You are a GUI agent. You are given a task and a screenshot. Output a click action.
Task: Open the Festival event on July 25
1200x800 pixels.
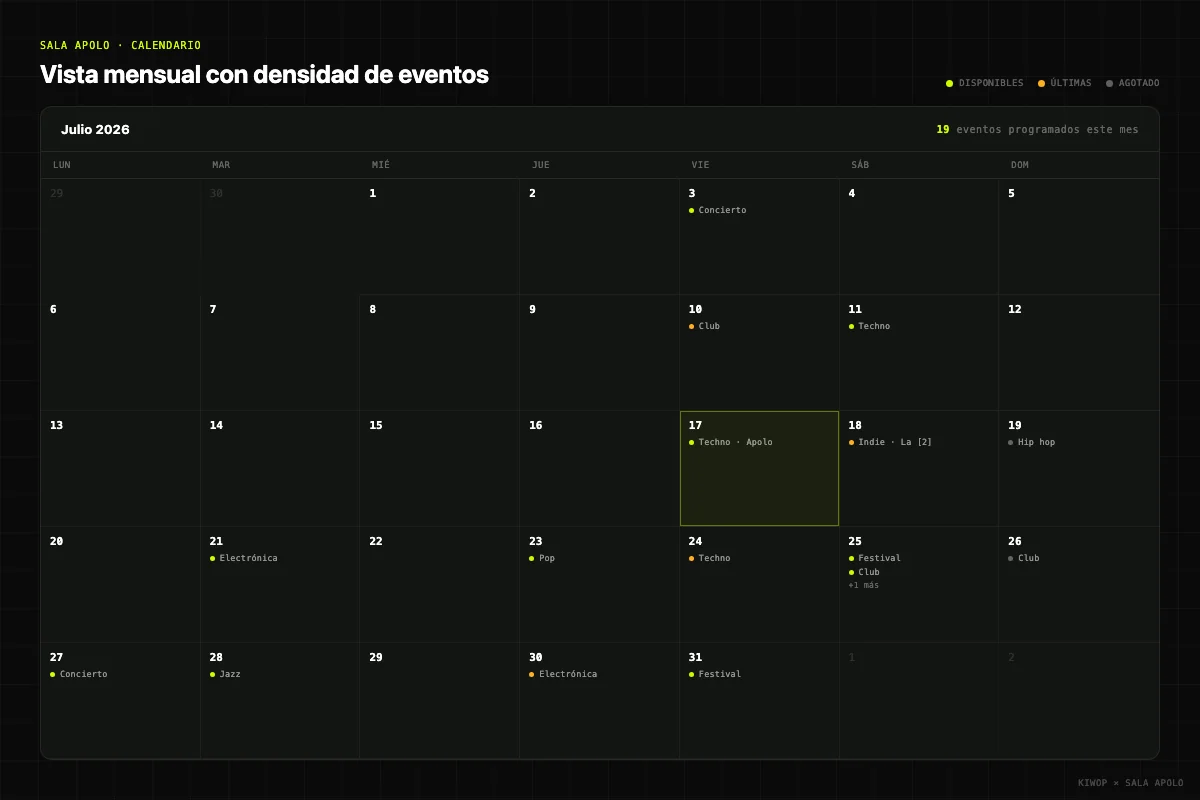pos(875,558)
